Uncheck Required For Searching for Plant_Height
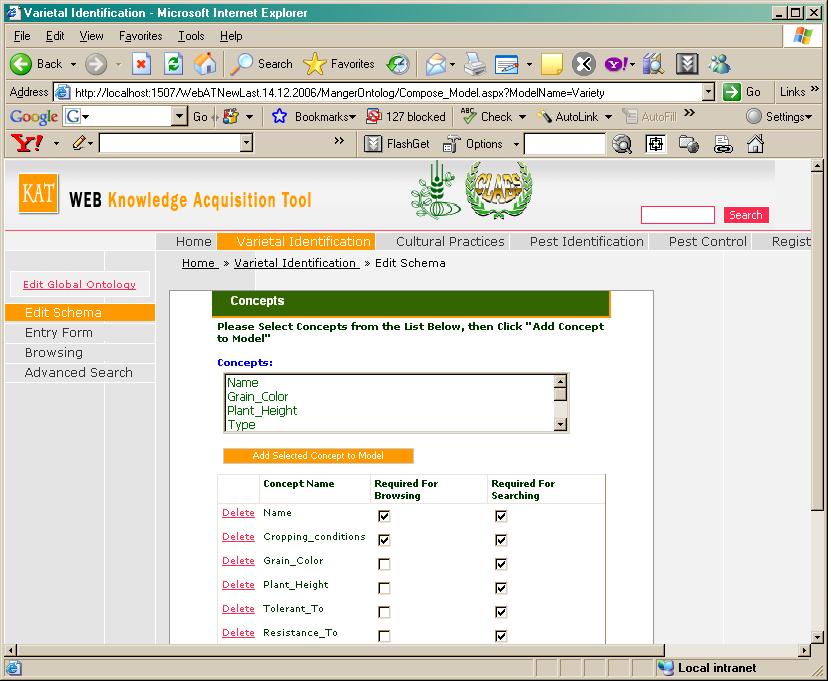This screenshot has height=681, width=831. [x=501, y=588]
